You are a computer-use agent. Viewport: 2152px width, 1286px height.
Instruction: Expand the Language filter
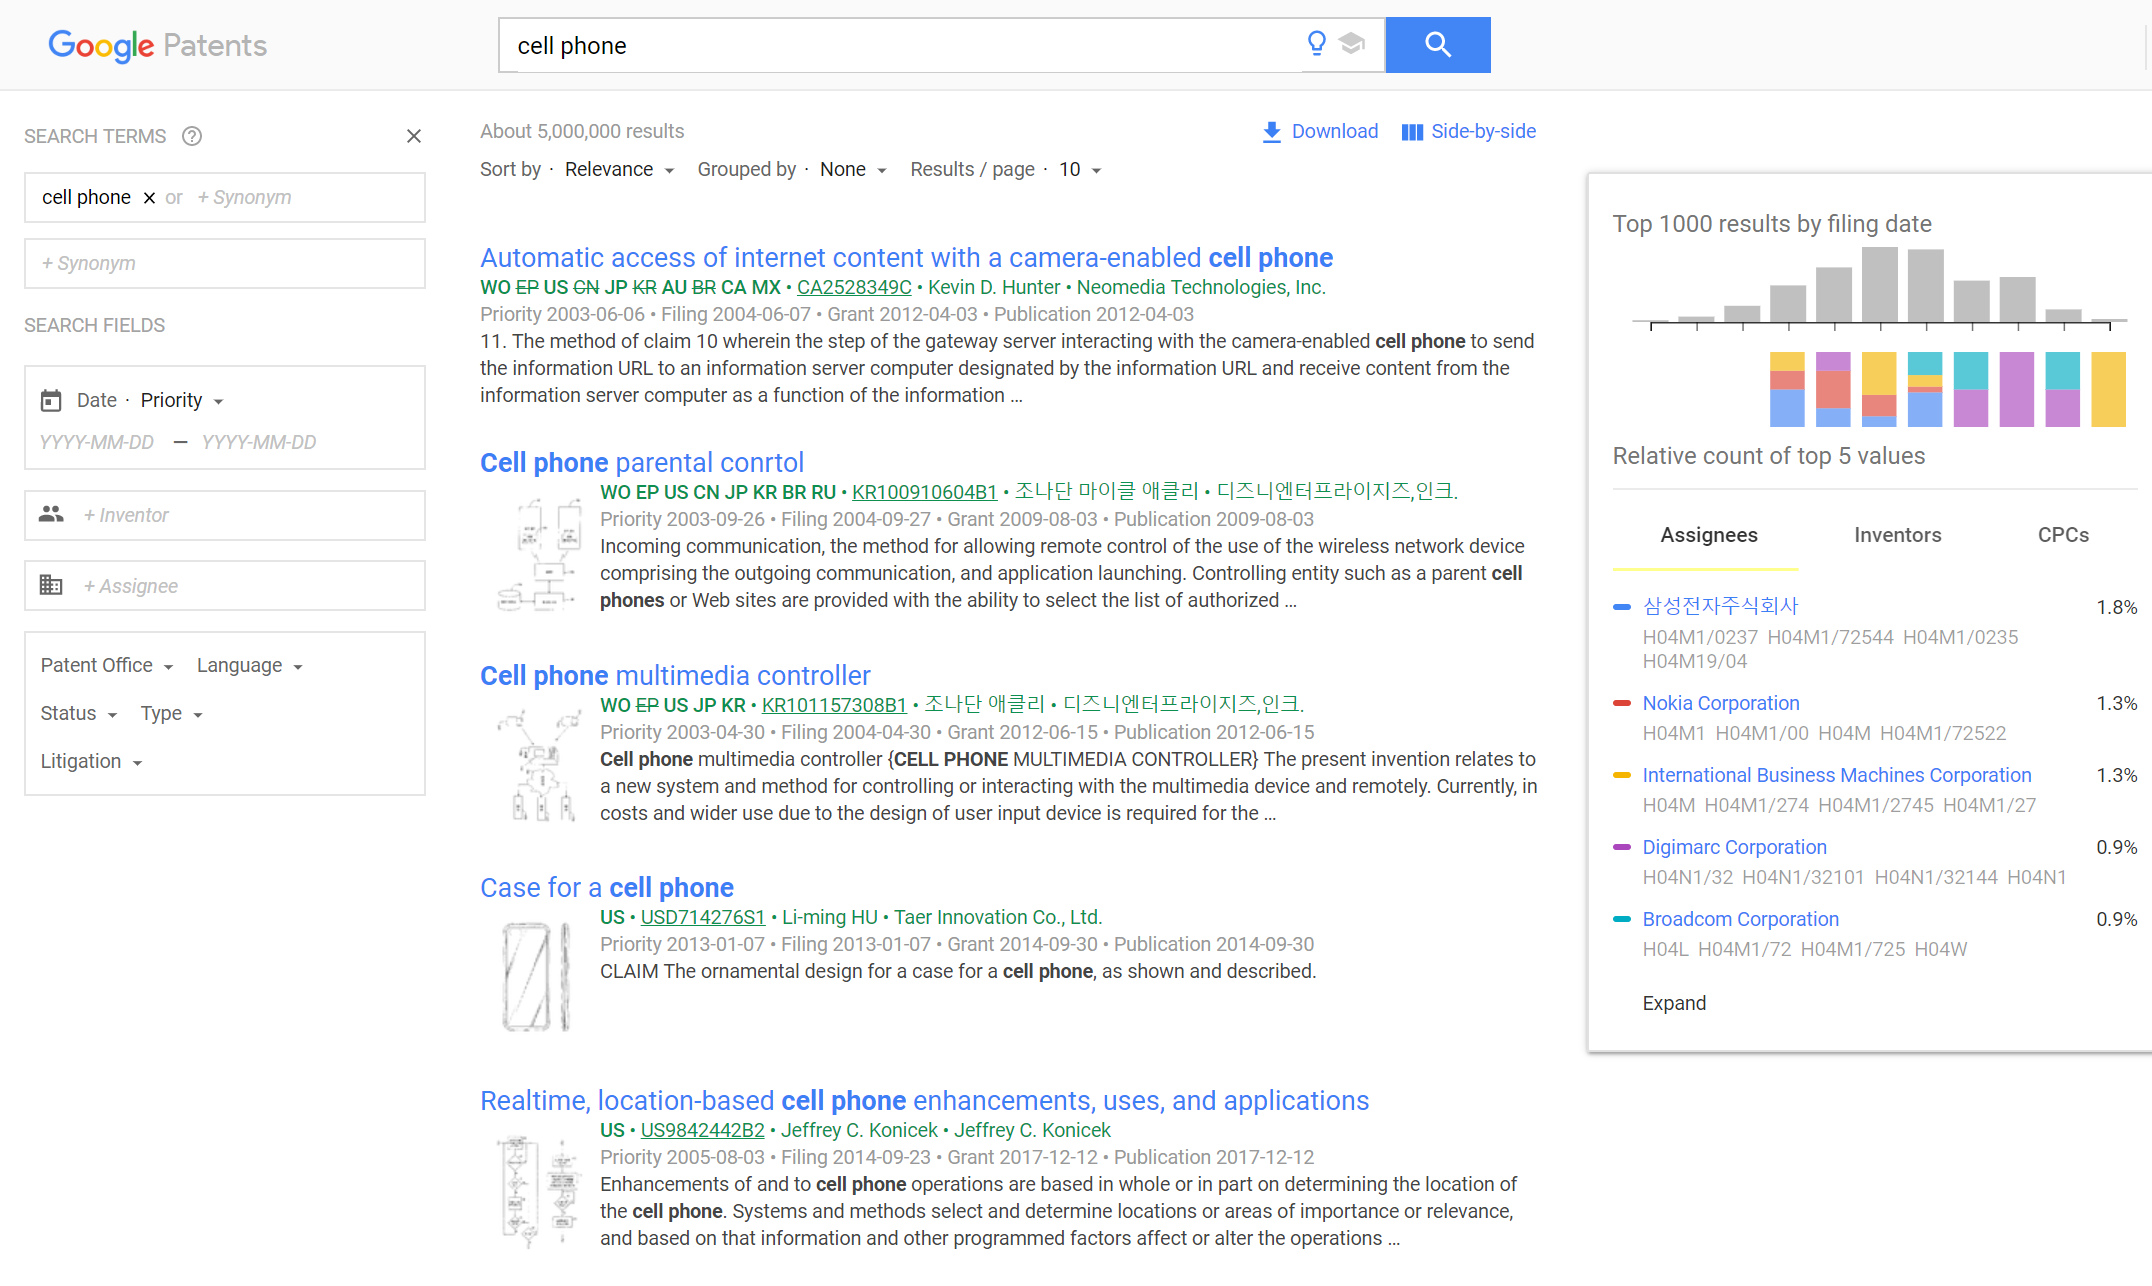click(249, 666)
